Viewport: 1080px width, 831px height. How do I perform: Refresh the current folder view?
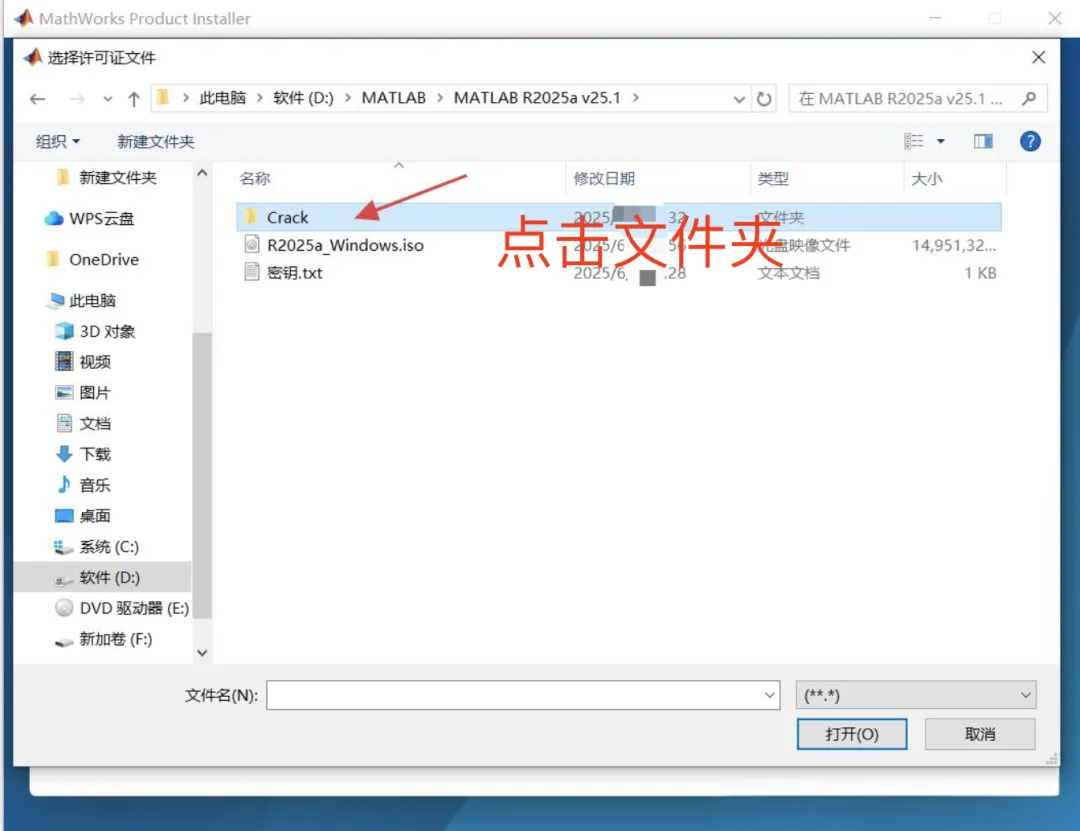[764, 99]
